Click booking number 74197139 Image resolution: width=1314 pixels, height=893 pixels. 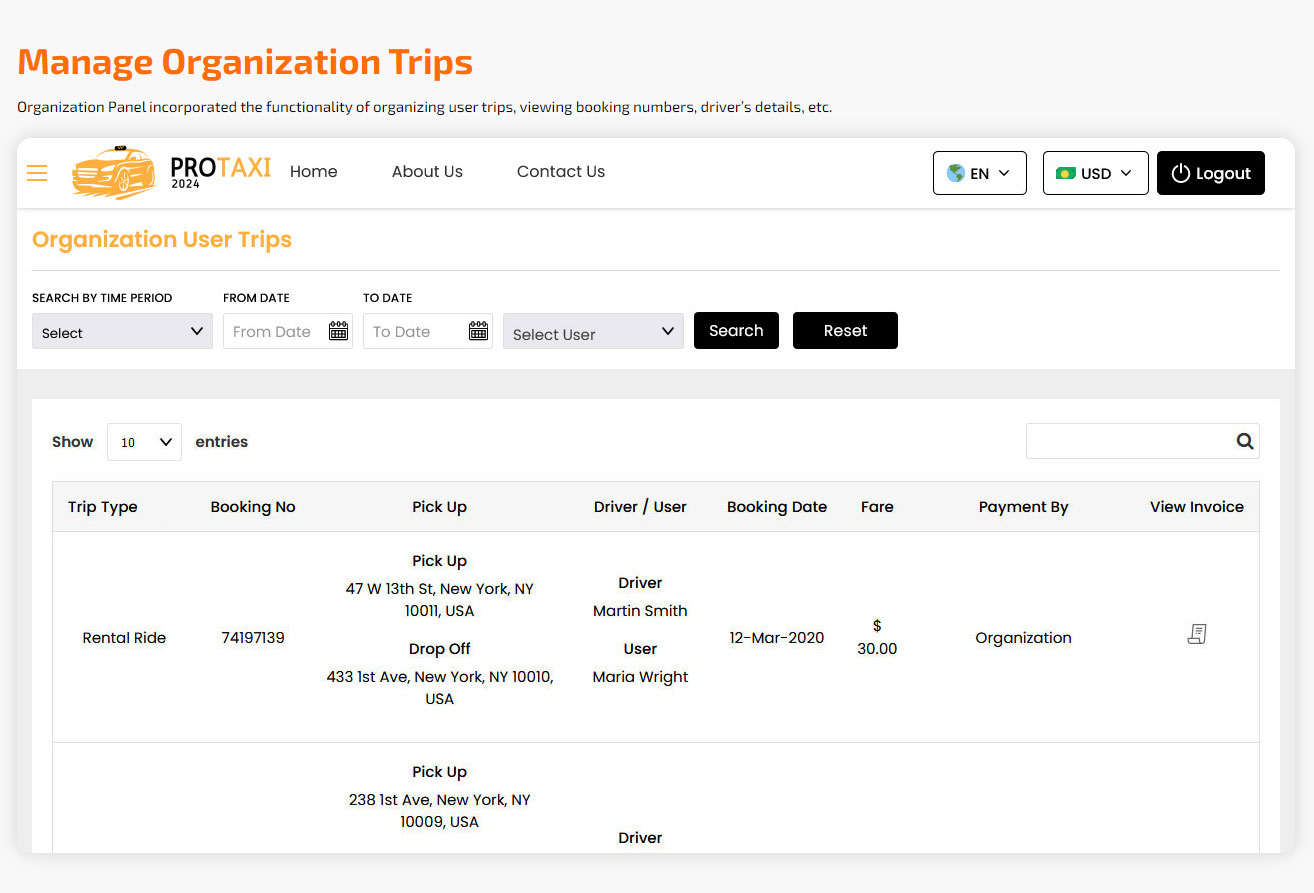coord(253,638)
